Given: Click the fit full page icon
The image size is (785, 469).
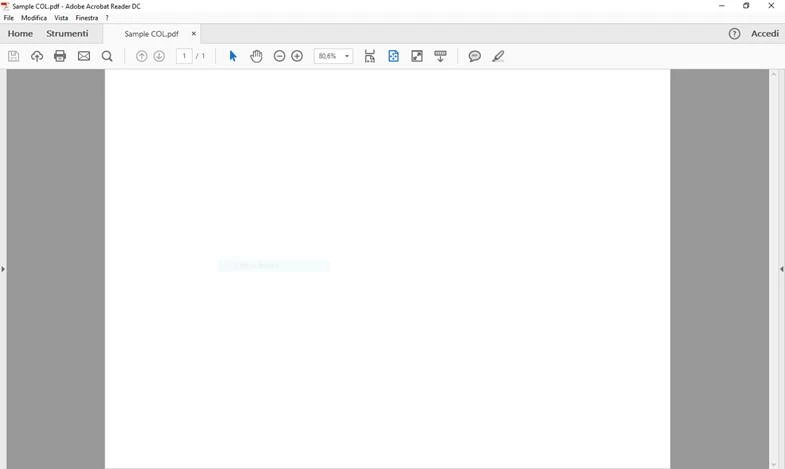Looking at the screenshot, I should (x=394, y=56).
